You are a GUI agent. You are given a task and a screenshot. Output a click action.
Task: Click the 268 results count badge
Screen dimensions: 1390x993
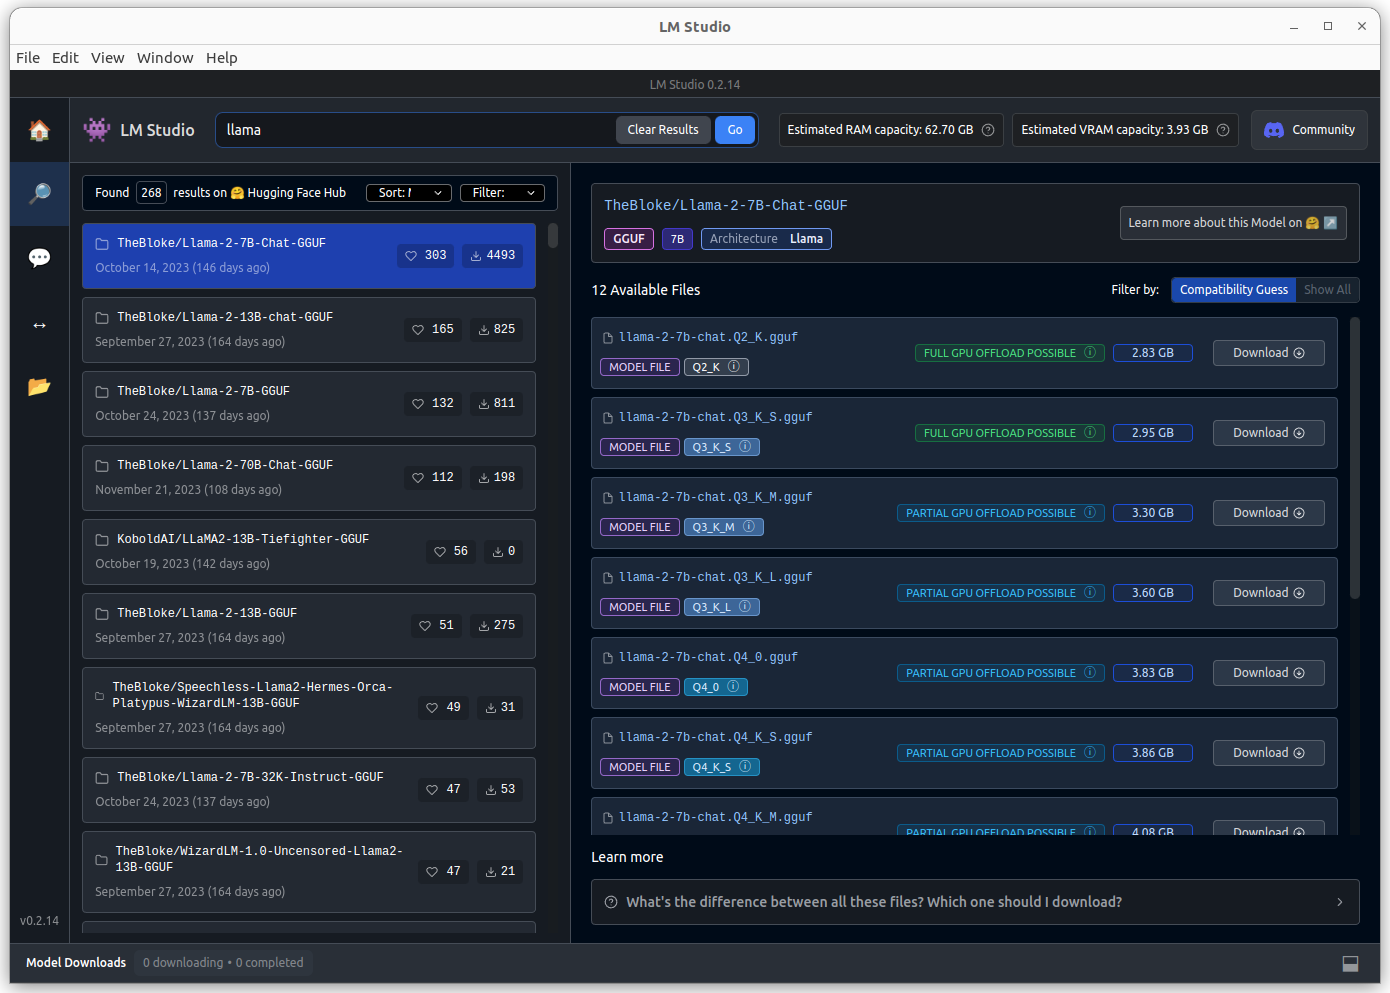151,193
